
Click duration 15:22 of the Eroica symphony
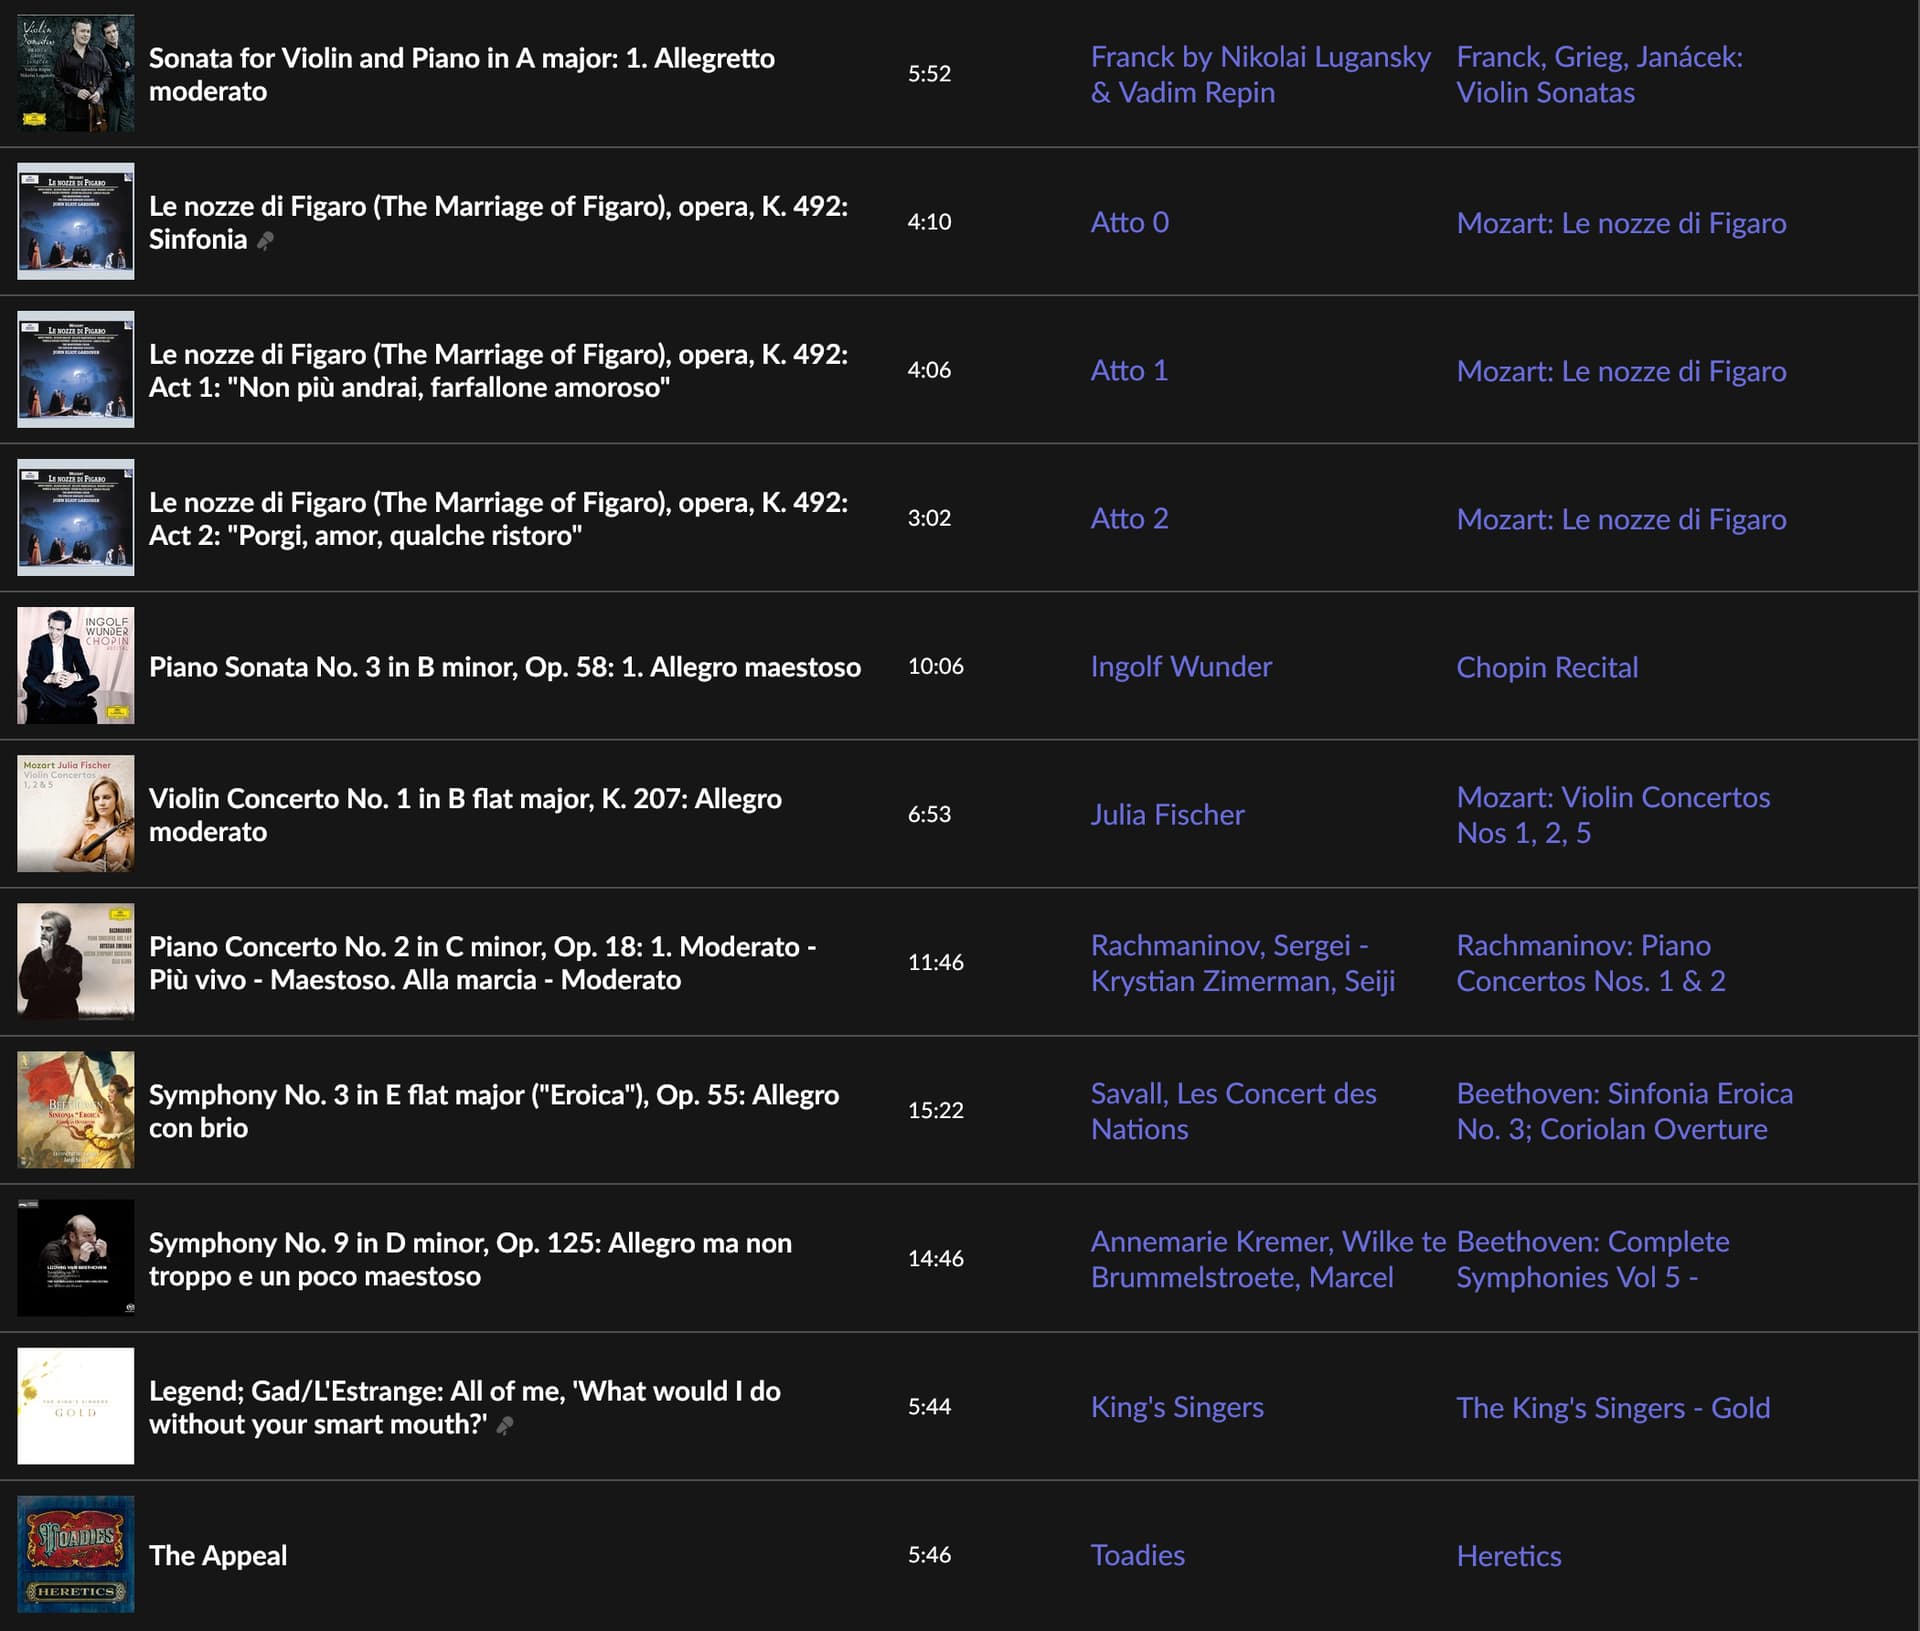[935, 1109]
